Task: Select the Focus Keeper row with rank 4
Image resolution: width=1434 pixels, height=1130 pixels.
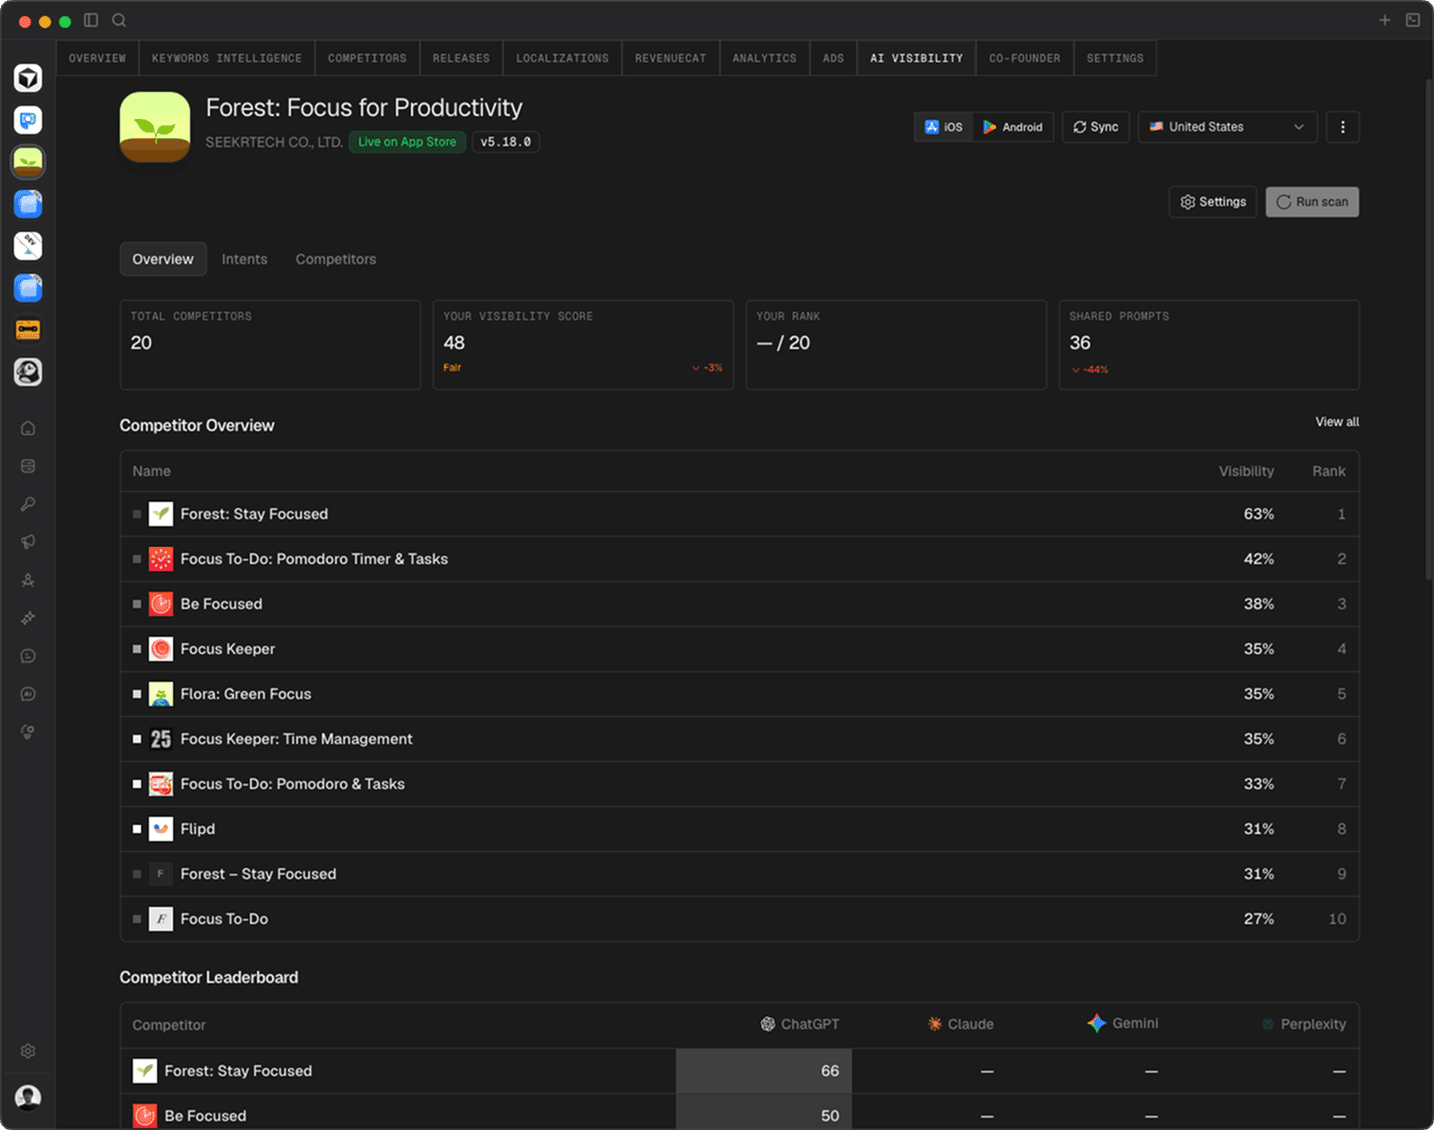Action: 740,649
